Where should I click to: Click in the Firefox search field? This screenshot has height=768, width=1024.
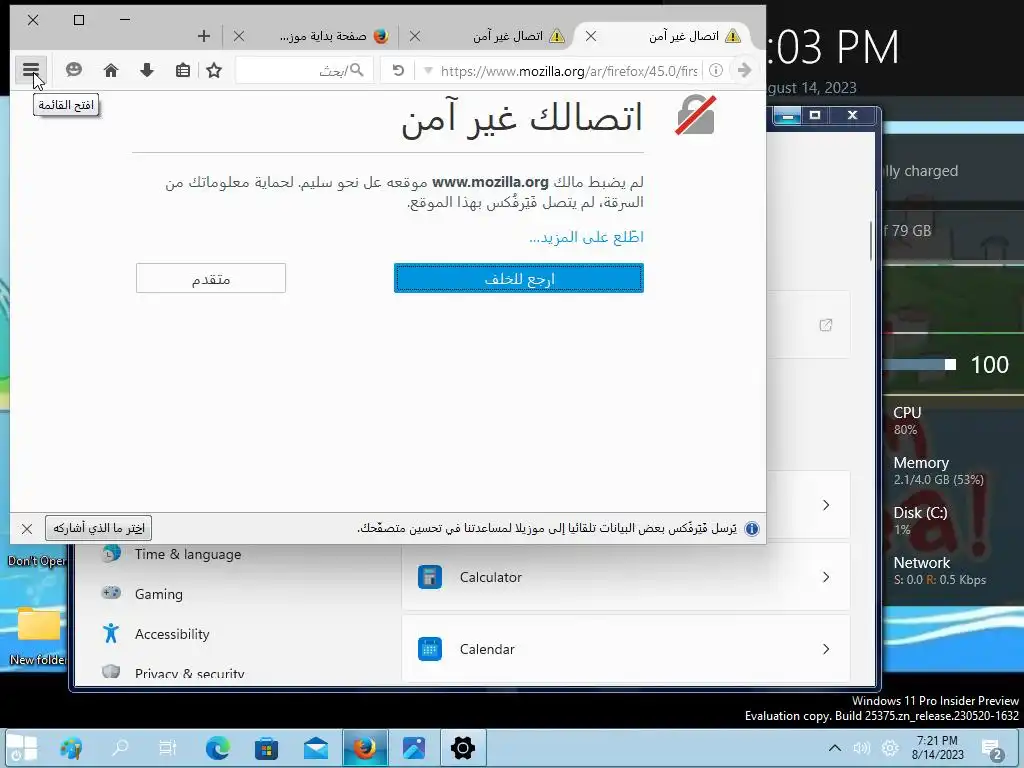(304, 70)
